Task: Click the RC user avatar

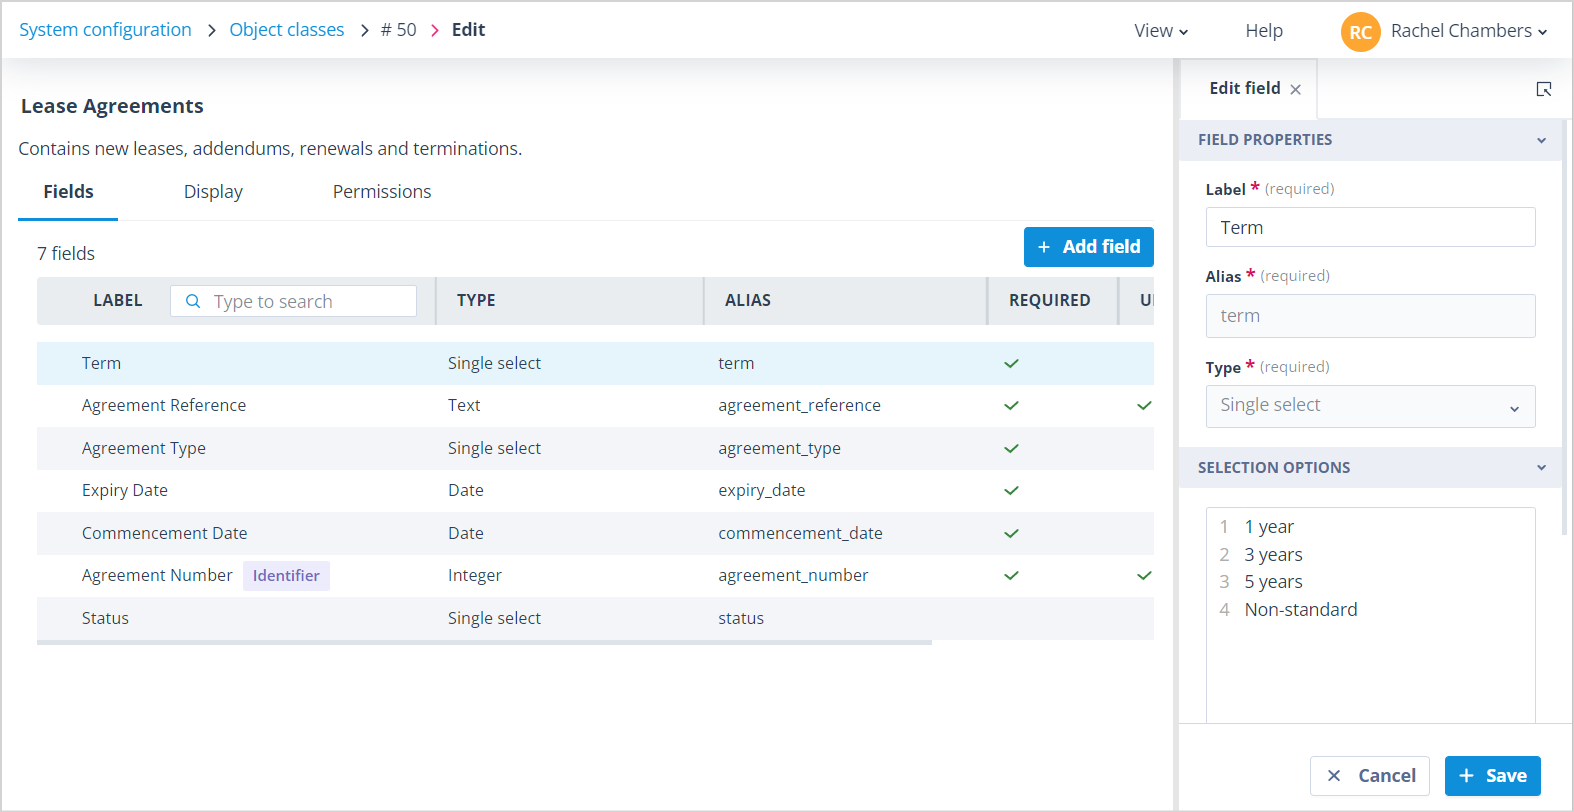Action: (x=1360, y=31)
